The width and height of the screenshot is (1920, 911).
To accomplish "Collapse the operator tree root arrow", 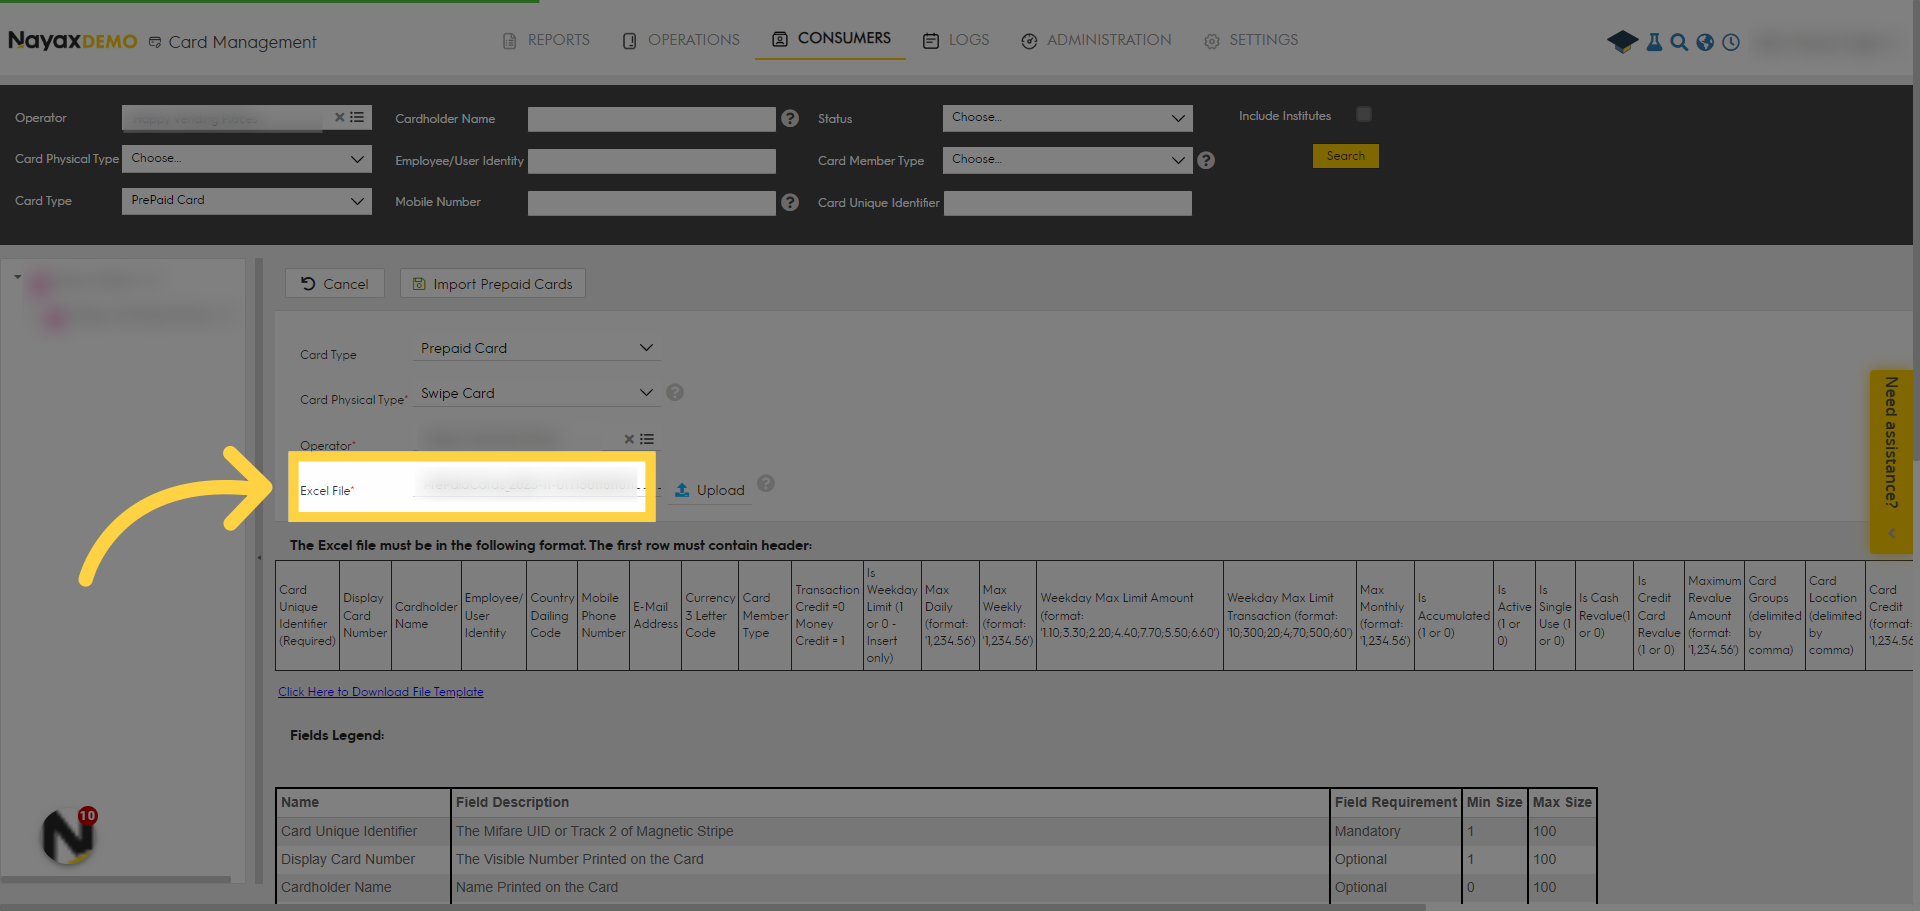I will tap(18, 277).
